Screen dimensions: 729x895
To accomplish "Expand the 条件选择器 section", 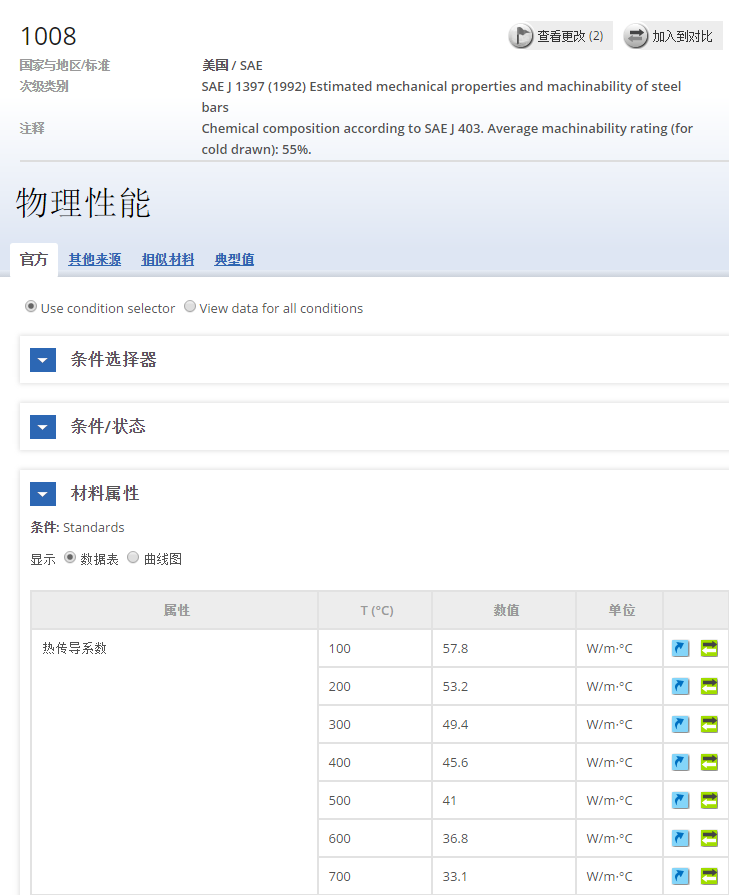I will coord(43,360).
